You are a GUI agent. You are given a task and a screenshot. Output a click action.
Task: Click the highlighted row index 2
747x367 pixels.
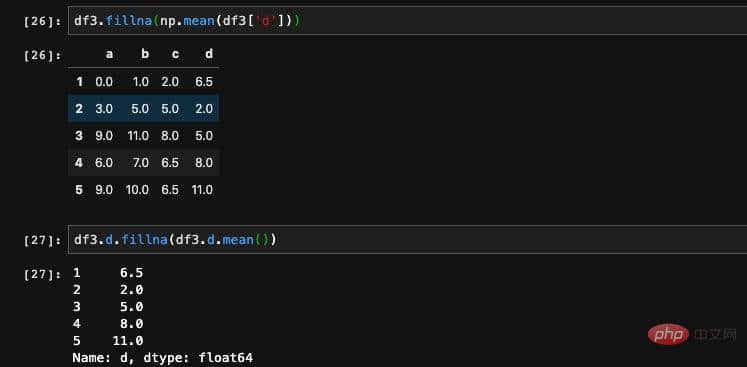[x=79, y=109]
